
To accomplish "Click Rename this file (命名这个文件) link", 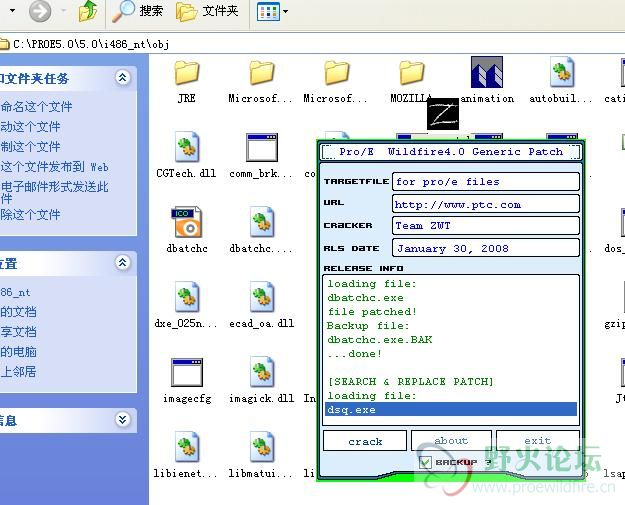I will pyautogui.click(x=36, y=106).
